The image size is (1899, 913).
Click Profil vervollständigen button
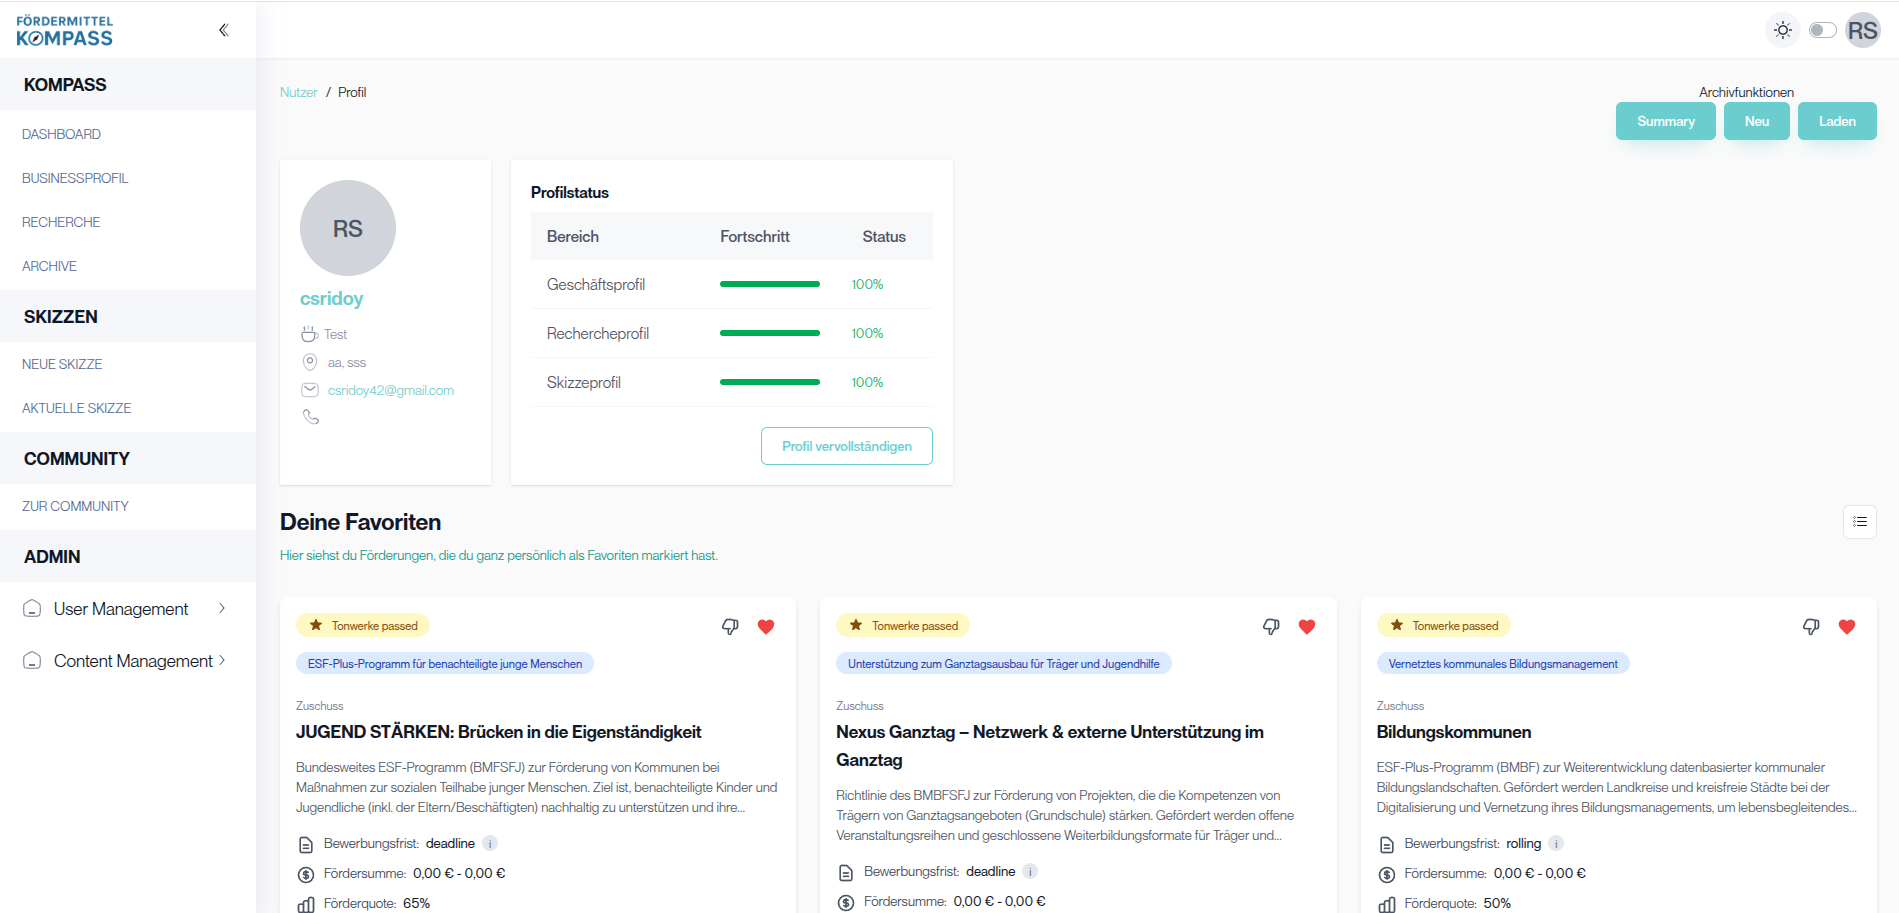(846, 446)
